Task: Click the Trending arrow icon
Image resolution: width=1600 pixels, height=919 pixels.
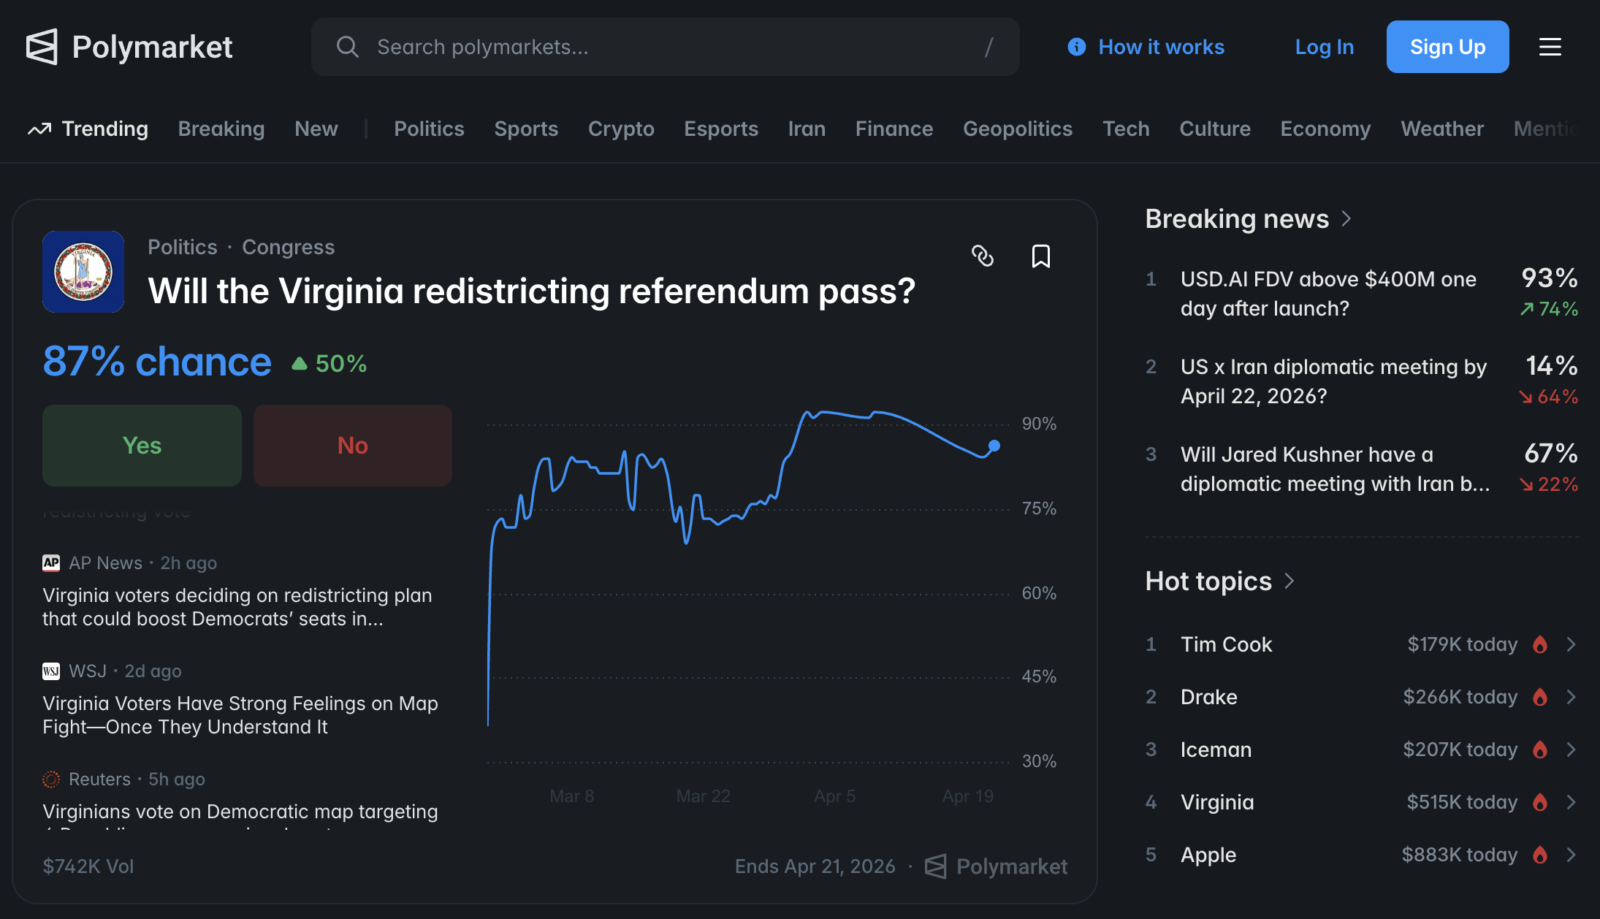Action: pos(39,129)
